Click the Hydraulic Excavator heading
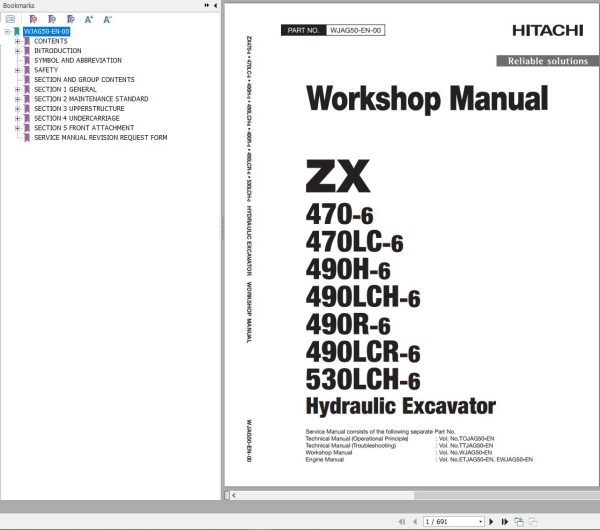Viewport: 600px width, 530px height. pyautogui.click(x=401, y=406)
